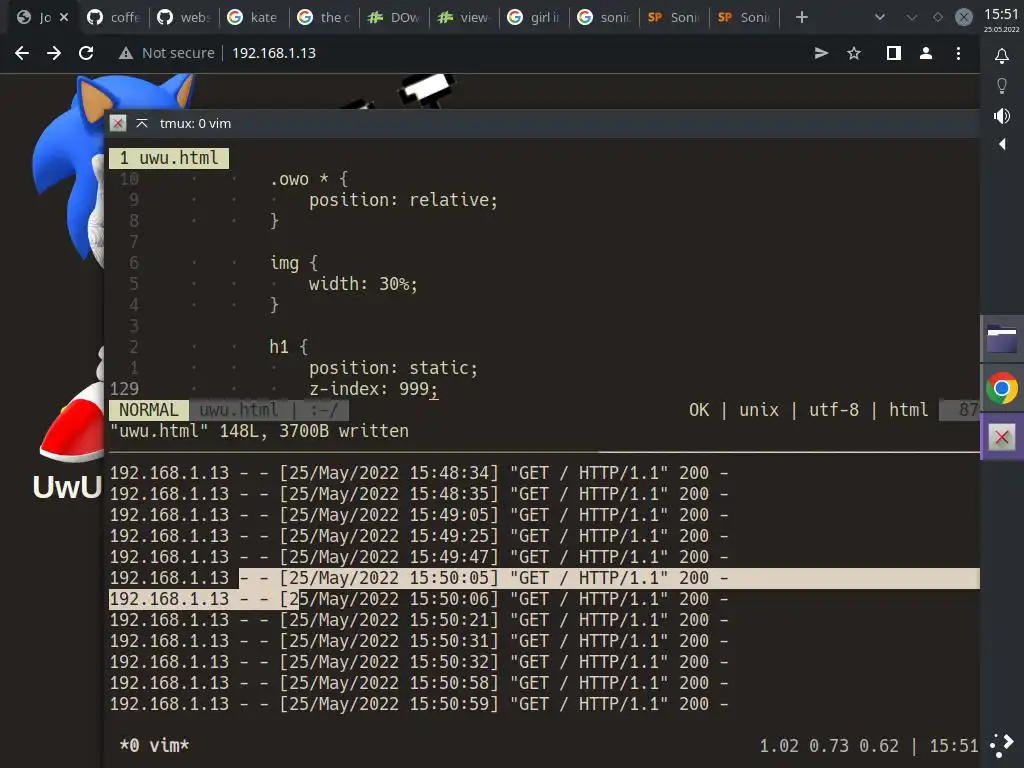
Task: Go back in Chrome history
Action: coord(22,53)
